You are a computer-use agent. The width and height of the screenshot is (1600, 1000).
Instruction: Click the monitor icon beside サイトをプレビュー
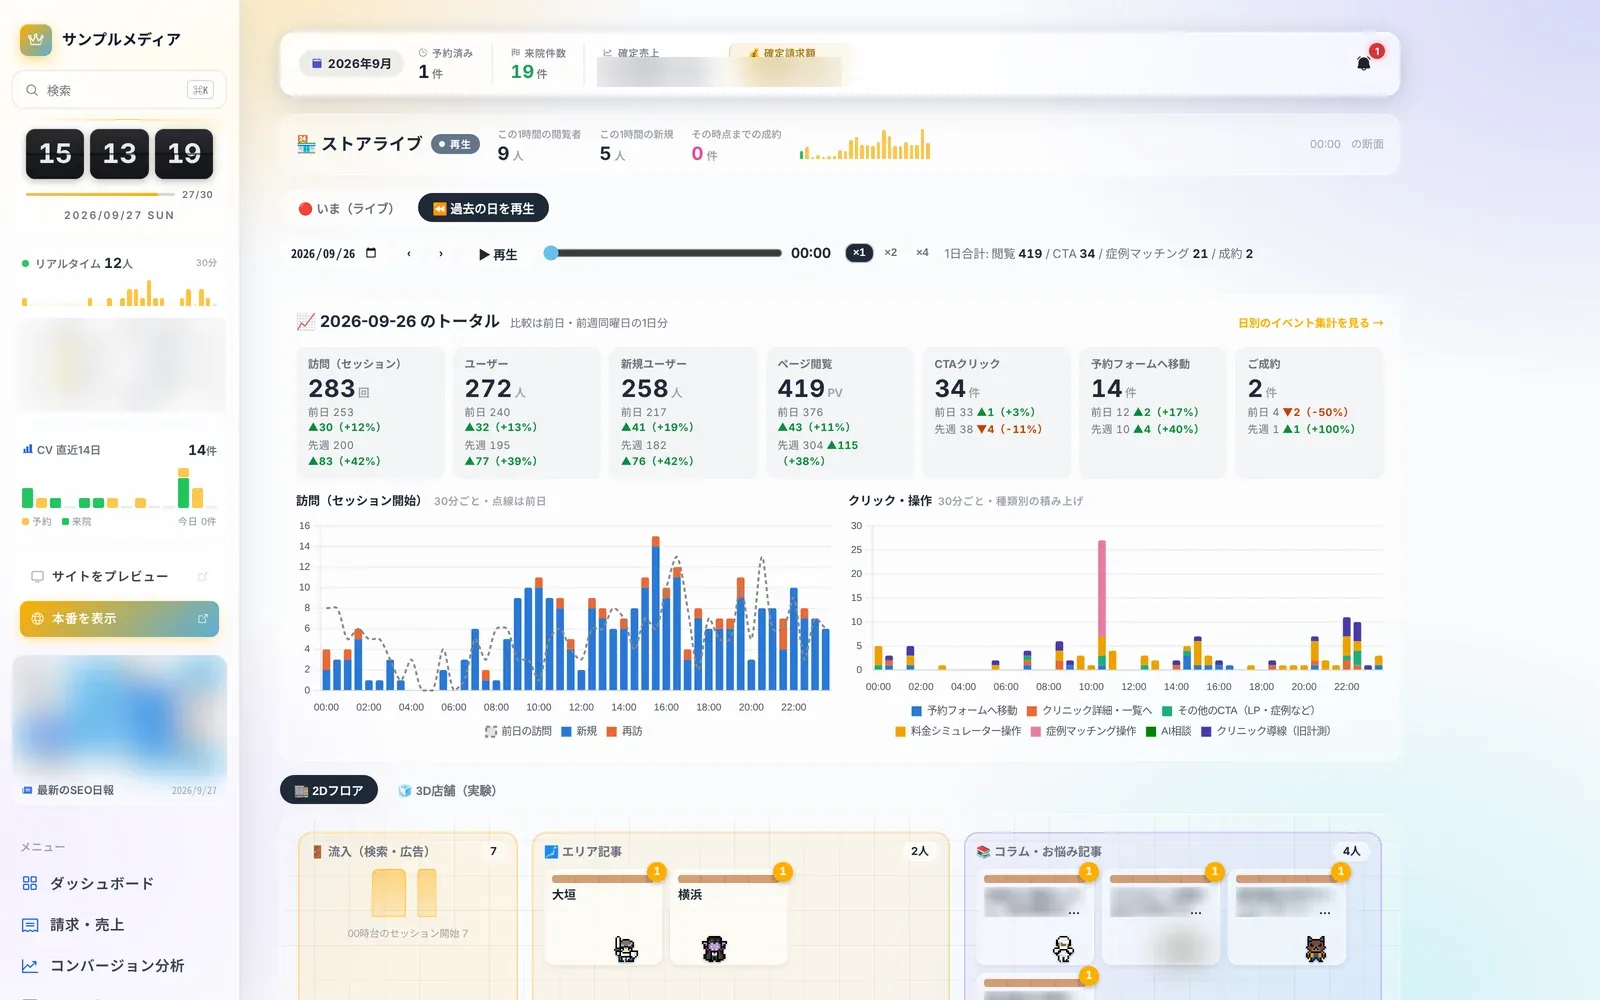pyautogui.click(x=37, y=577)
